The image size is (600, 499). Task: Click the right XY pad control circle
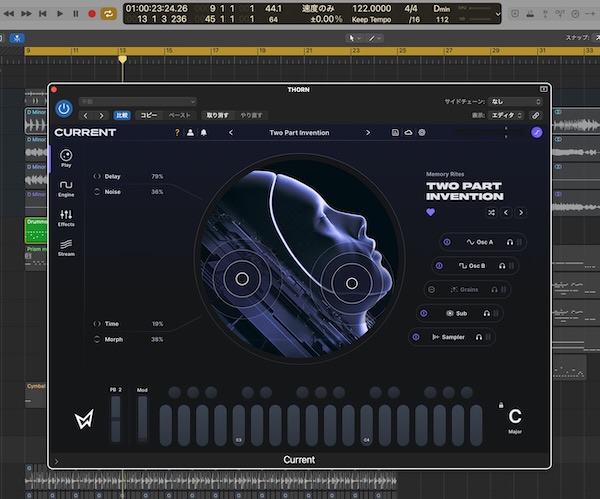pyautogui.click(x=352, y=283)
